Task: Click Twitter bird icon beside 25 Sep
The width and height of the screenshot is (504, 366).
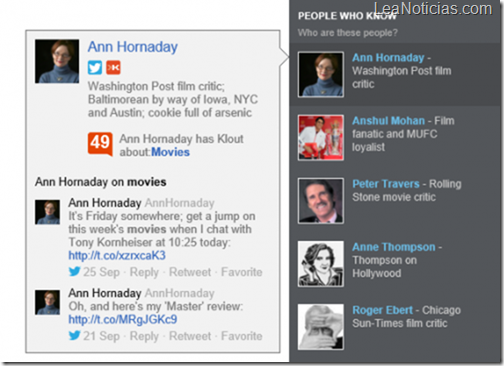Action: coord(75,272)
